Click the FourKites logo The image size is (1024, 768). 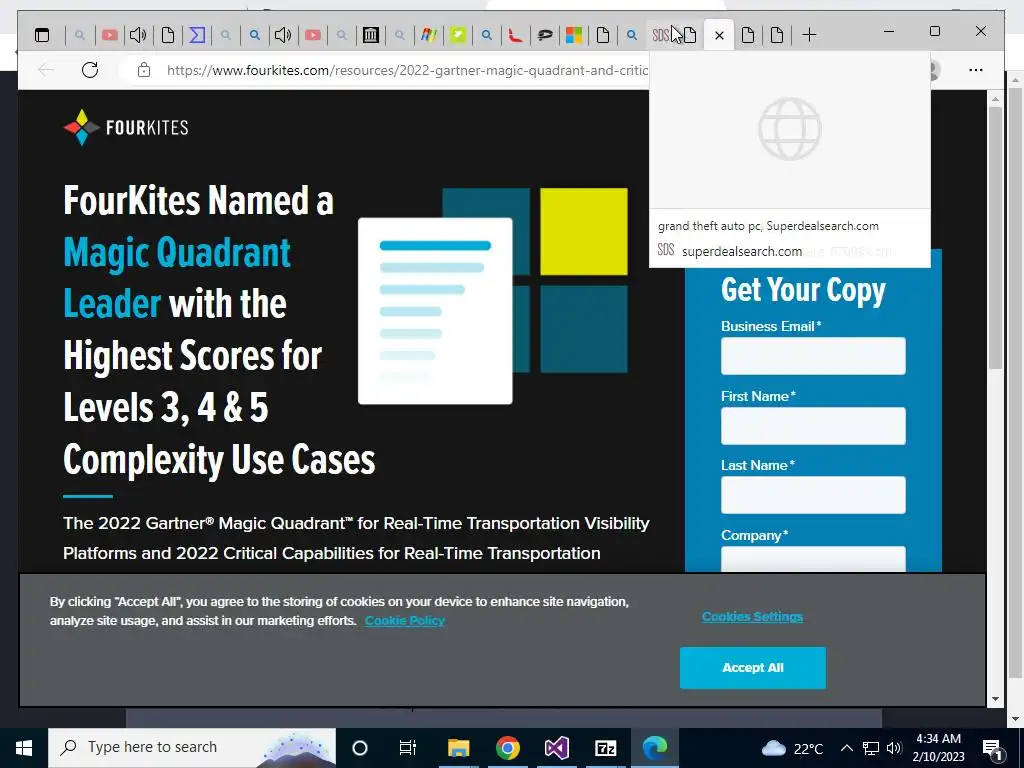(126, 127)
